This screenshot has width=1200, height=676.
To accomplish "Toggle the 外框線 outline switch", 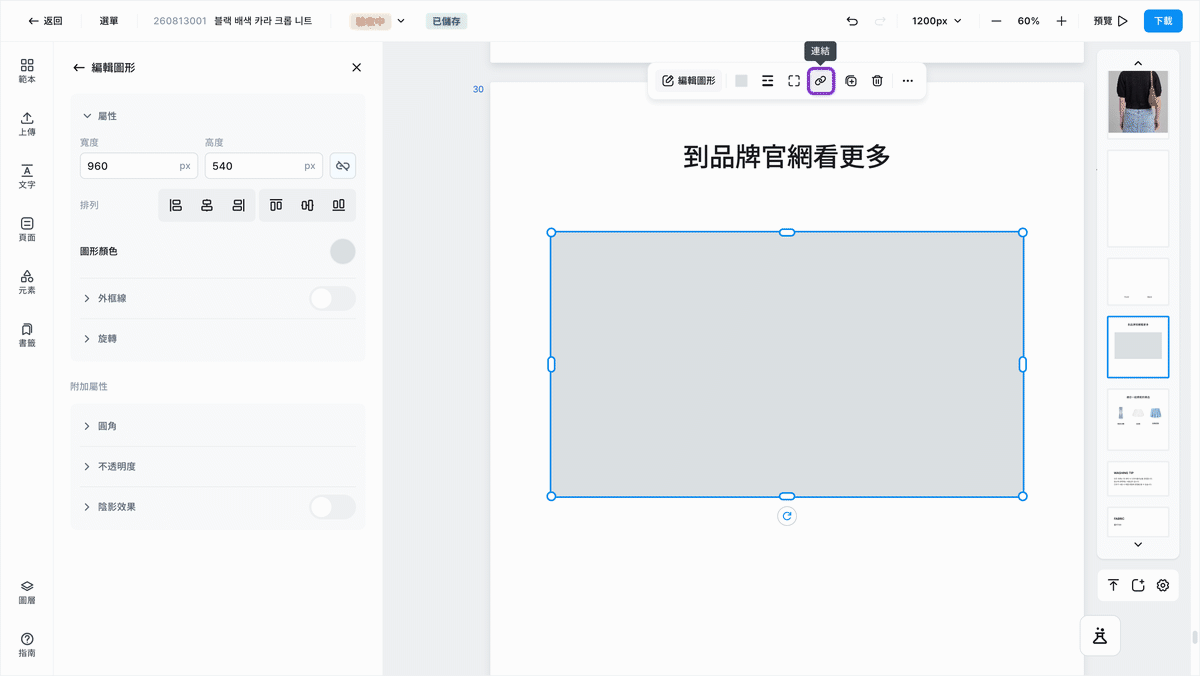I will click(332, 298).
